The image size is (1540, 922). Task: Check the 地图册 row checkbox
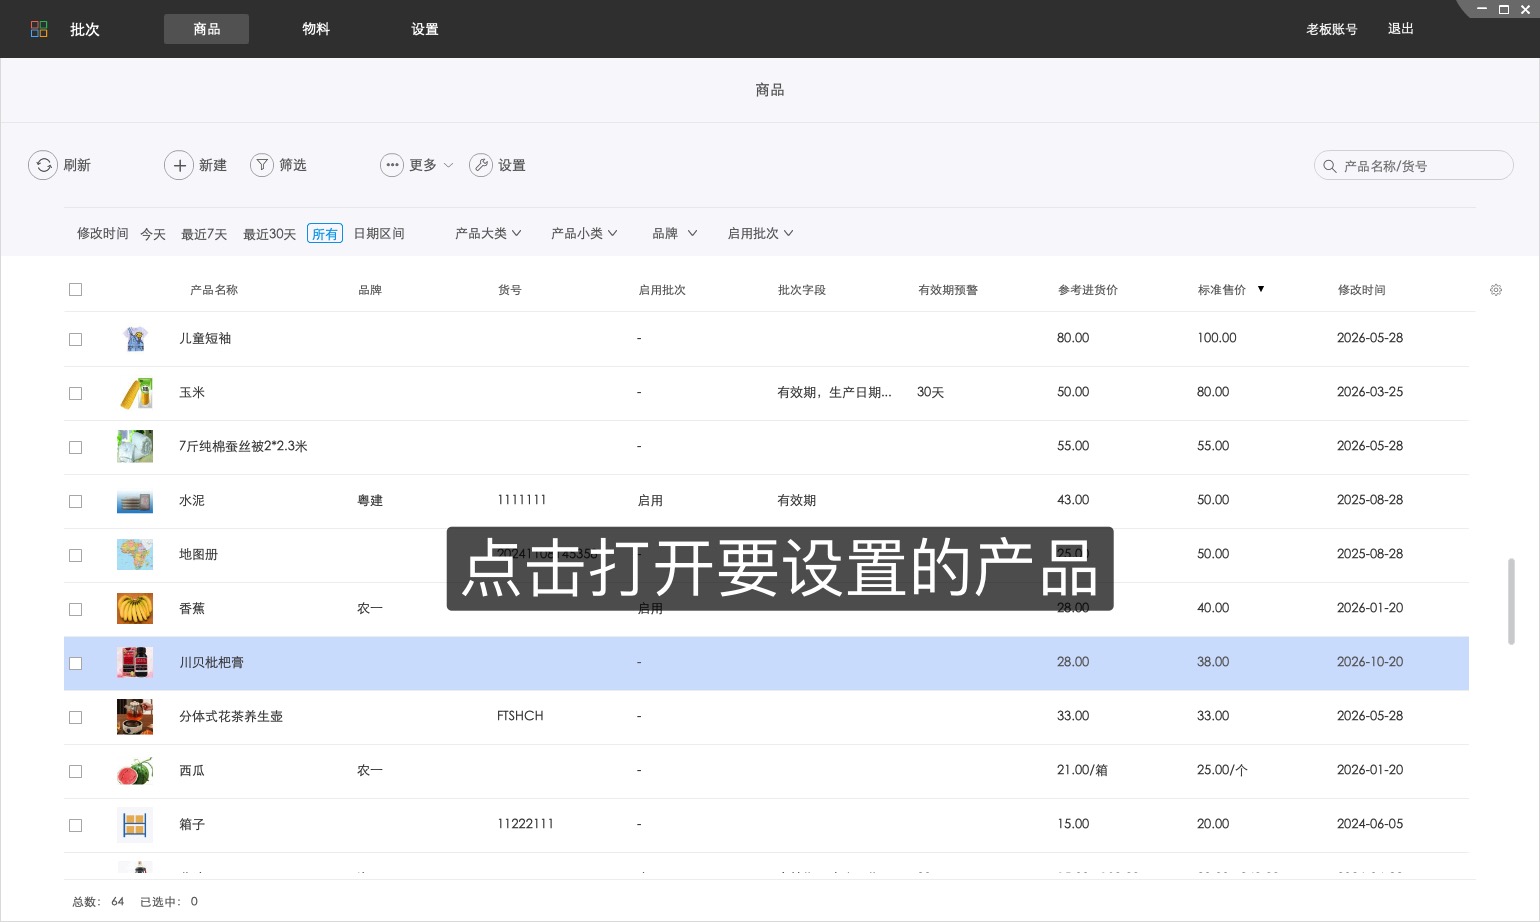75,555
